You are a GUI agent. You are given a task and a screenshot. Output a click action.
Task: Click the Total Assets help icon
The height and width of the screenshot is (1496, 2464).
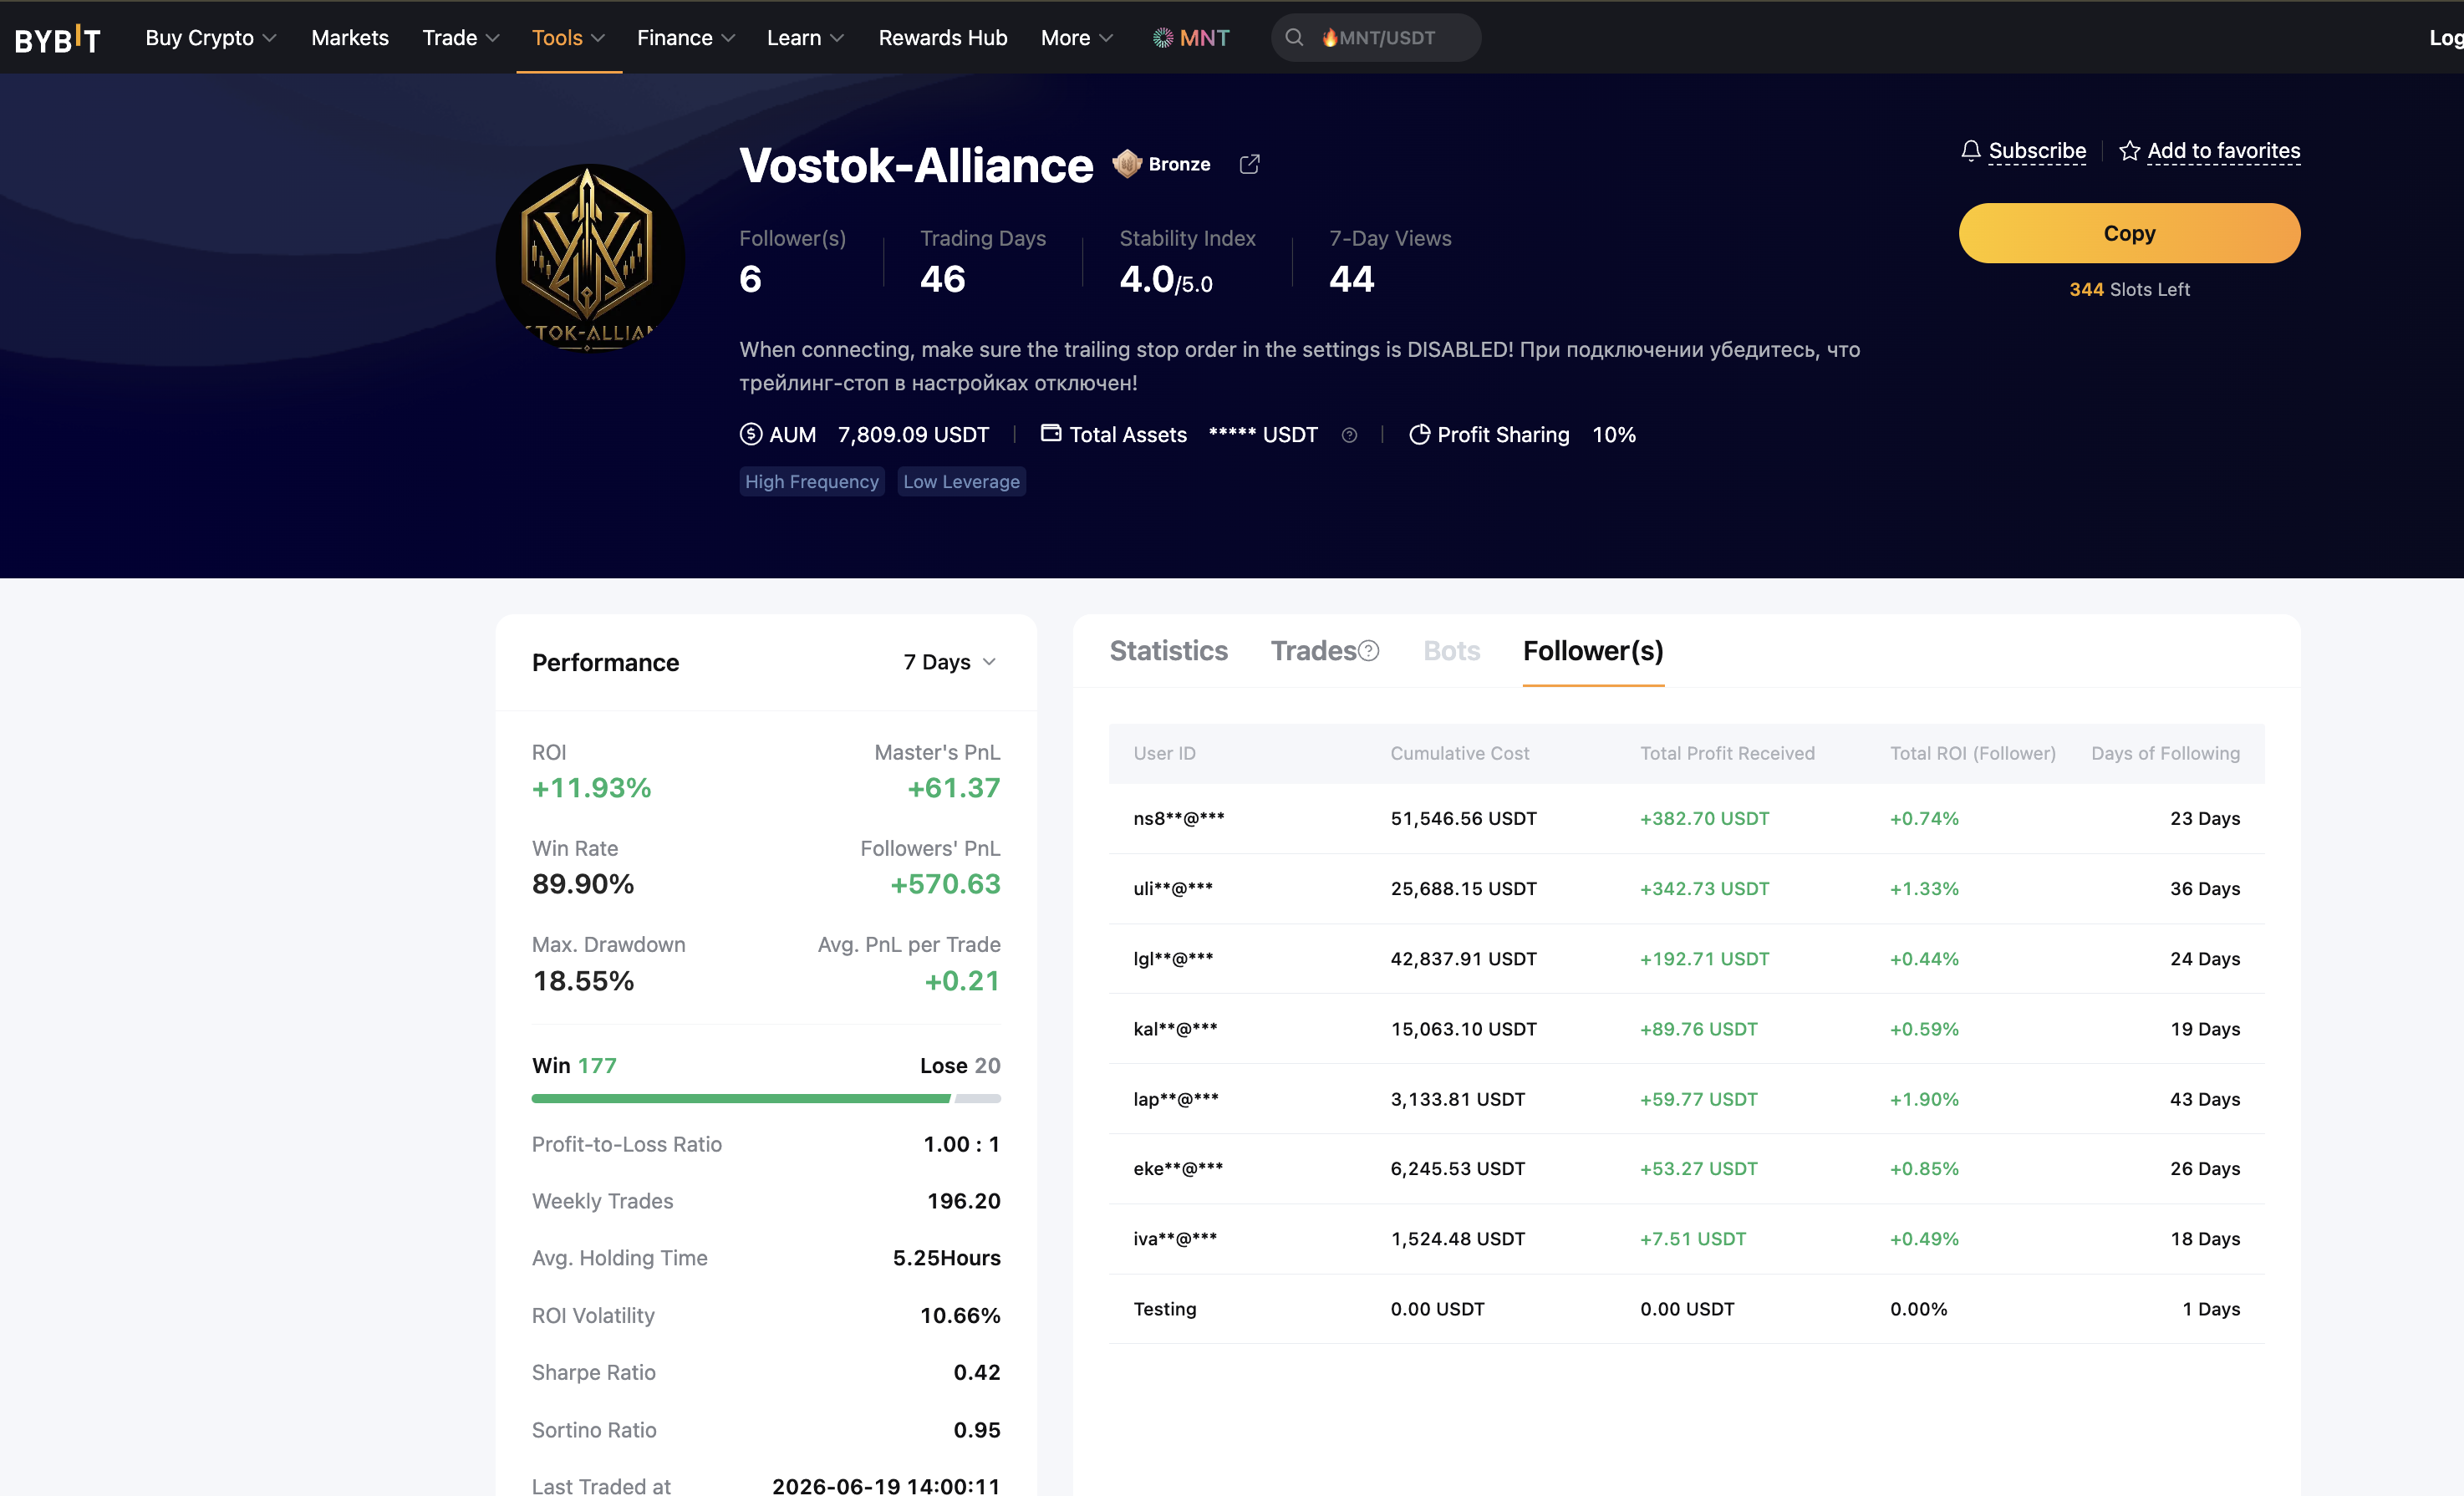pos(1349,435)
